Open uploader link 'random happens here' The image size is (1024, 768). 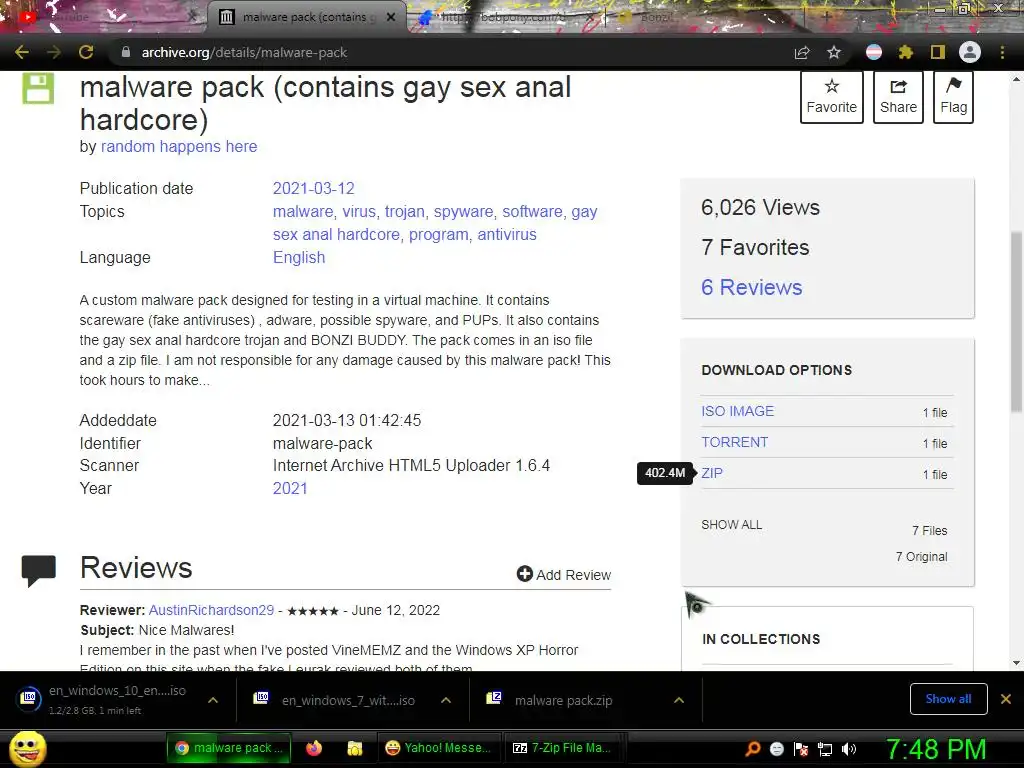179,146
